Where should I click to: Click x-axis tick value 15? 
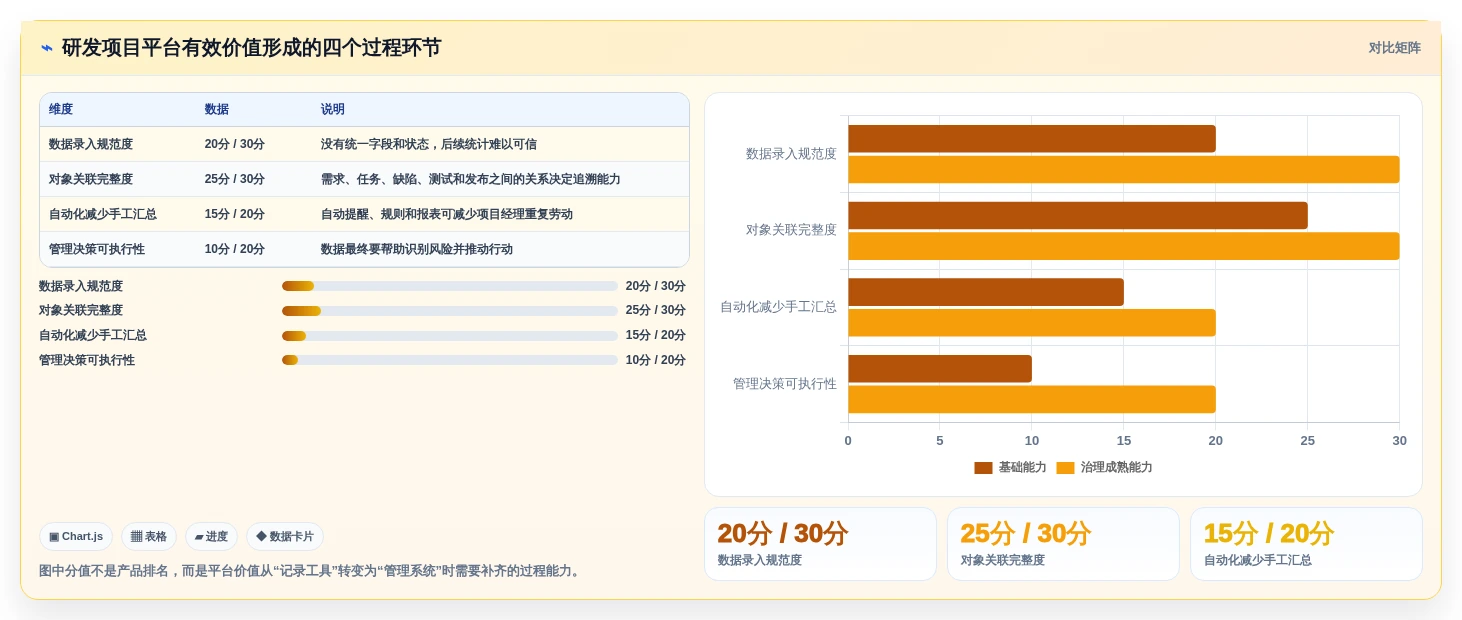1124,441
